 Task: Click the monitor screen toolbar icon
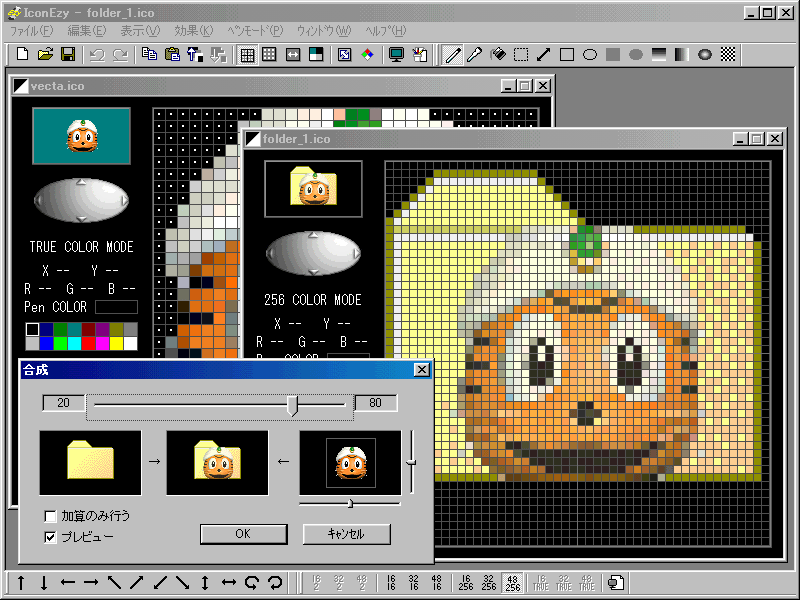pyautogui.click(x=396, y=55)
